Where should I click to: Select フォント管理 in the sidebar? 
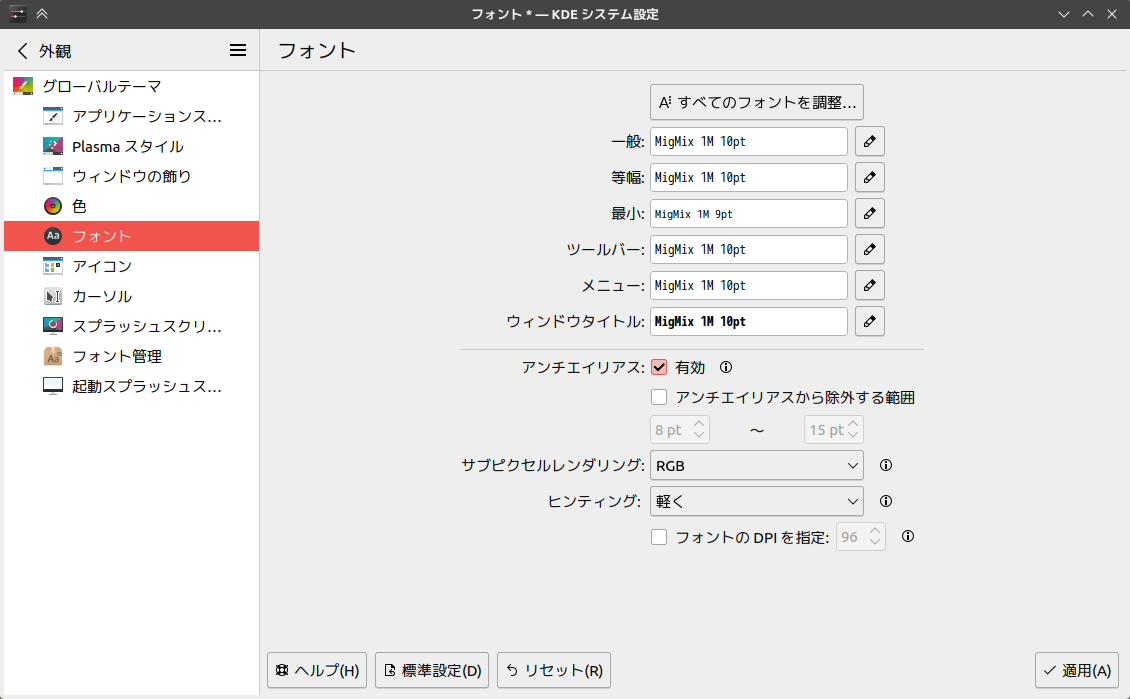(132, 356)
